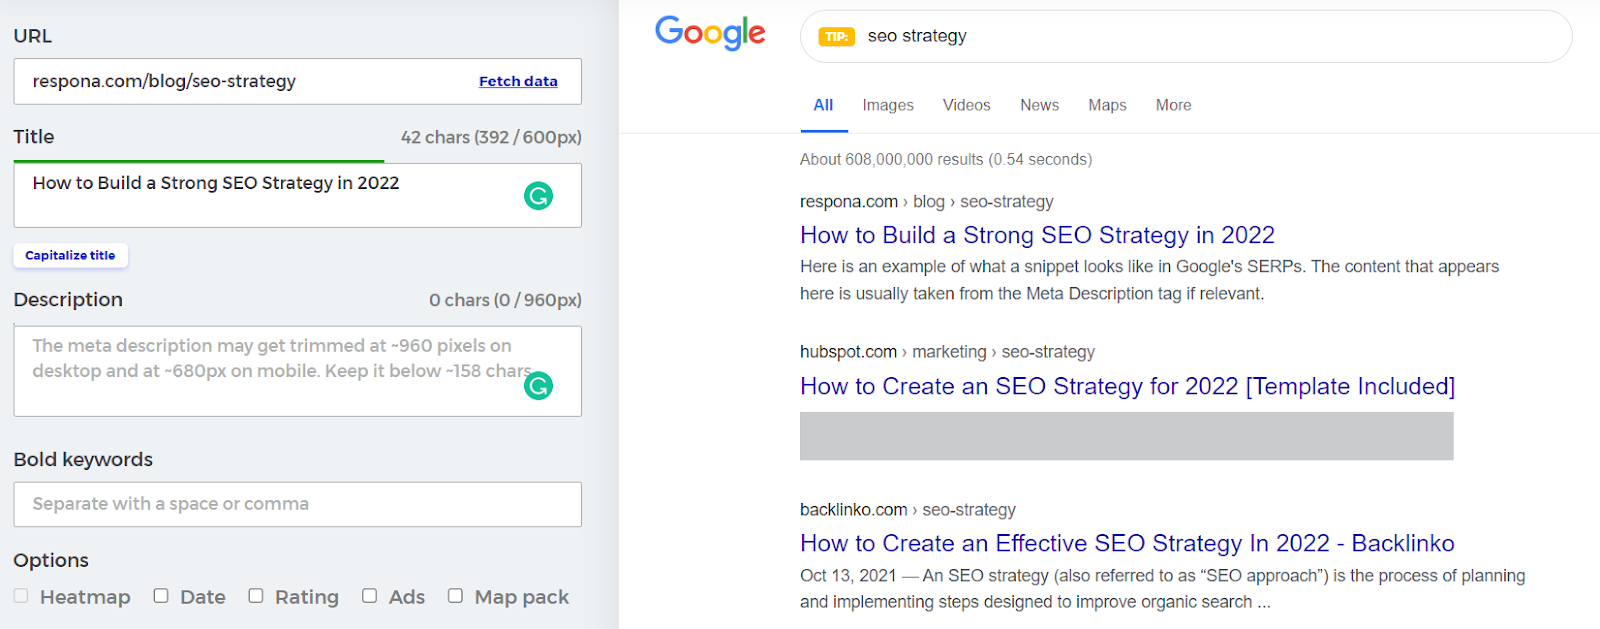Click the hubspot.com breadcrumb URL
This screenshot has width=1600, height=629.
(x=947, y=352)
